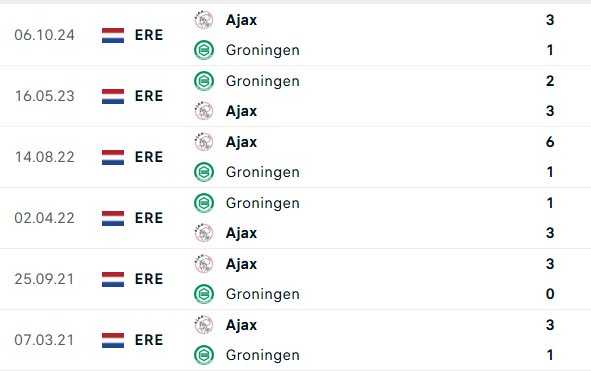Click the Groningen crest in 16.05.23 match
Image resolution: width=591 pixels, height=371 pixels.
pos(204,81)
